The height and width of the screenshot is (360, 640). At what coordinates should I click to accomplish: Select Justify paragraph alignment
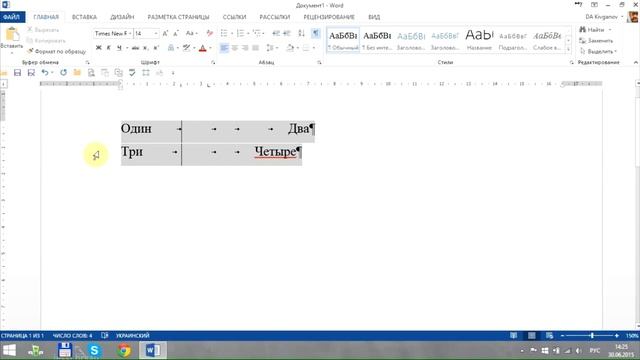[x=256, y=48]
